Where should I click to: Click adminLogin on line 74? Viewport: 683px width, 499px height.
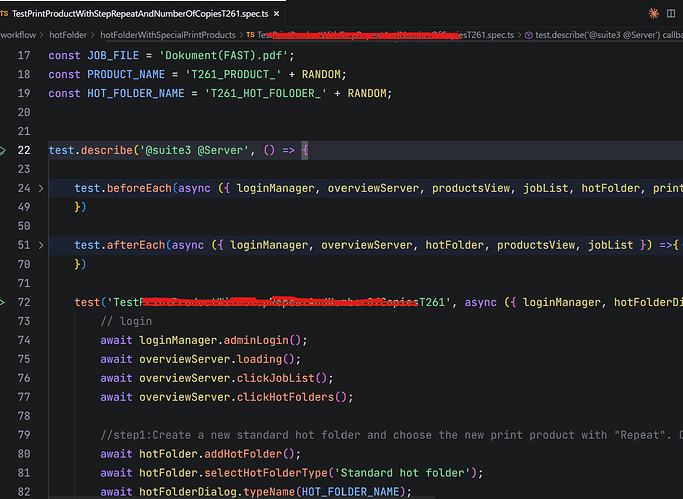[256, 341]
